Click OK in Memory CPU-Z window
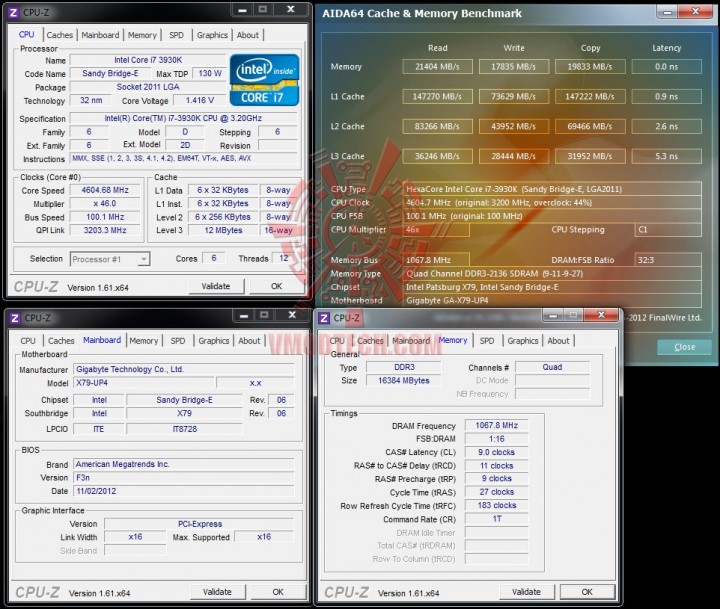Screen dimensions: 720x609 (587, 592)
